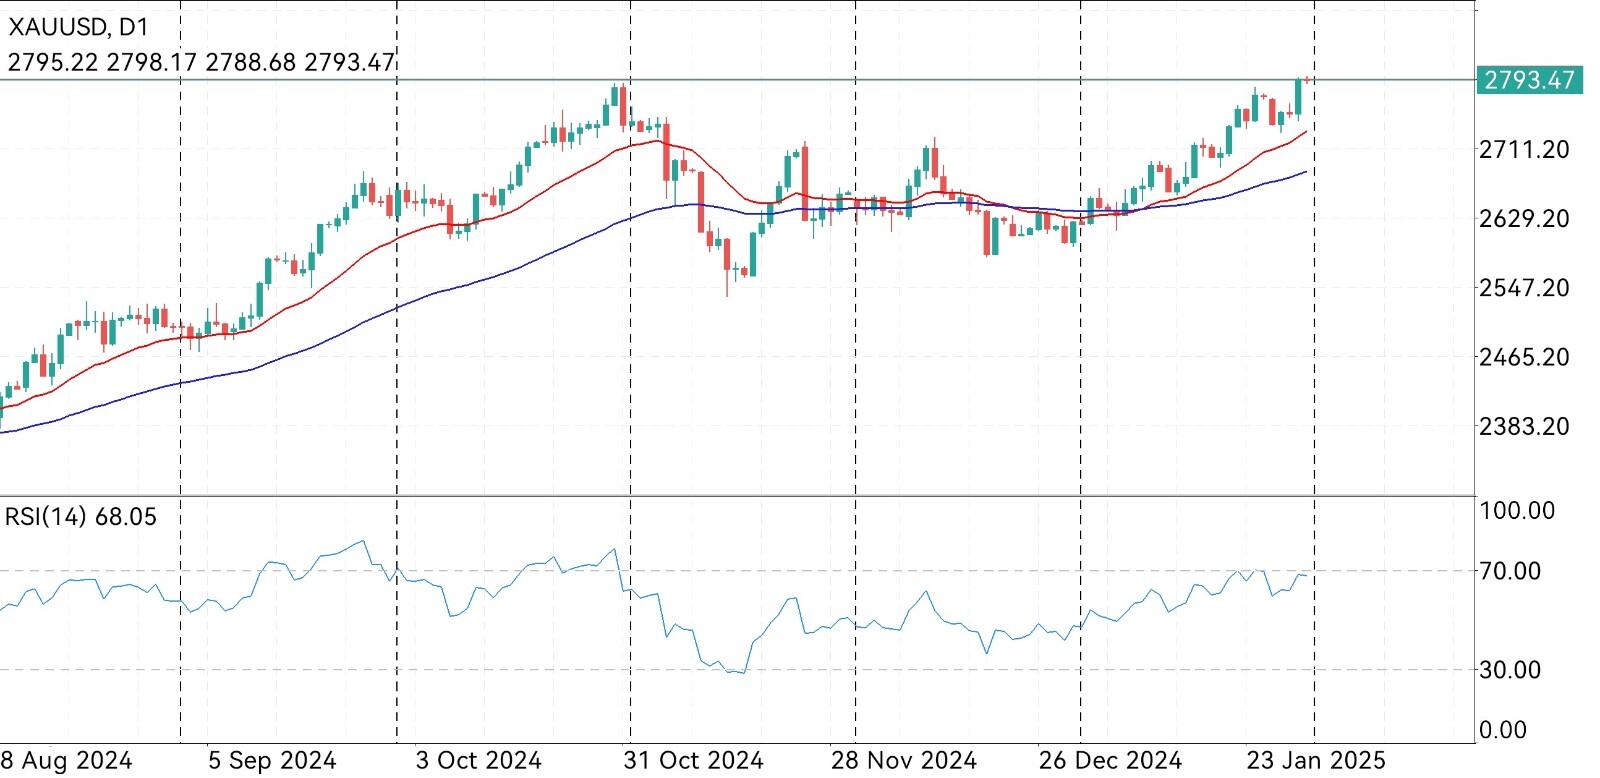
Task: Click the 2629.20 price axis label
Action: (x=1526, y=219)
